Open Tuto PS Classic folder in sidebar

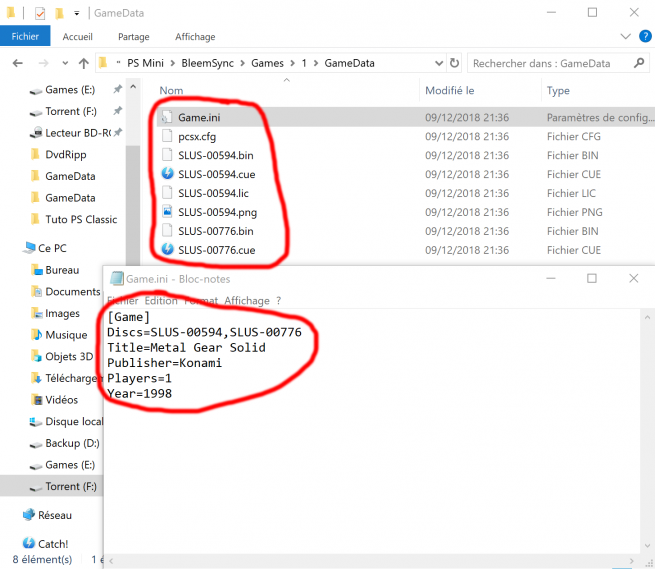[x=81, y=219]
